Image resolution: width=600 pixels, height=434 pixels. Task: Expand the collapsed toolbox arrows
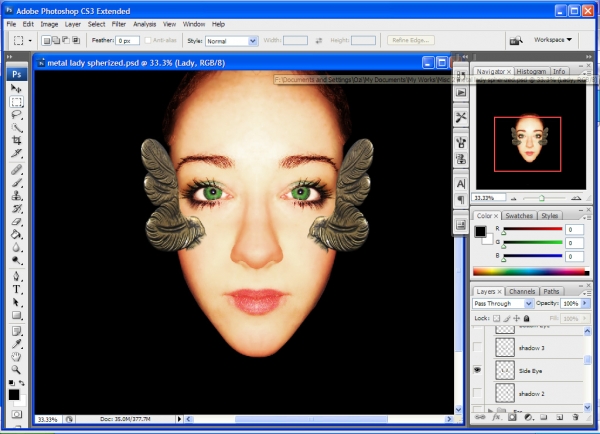click(x=10, y=57)
